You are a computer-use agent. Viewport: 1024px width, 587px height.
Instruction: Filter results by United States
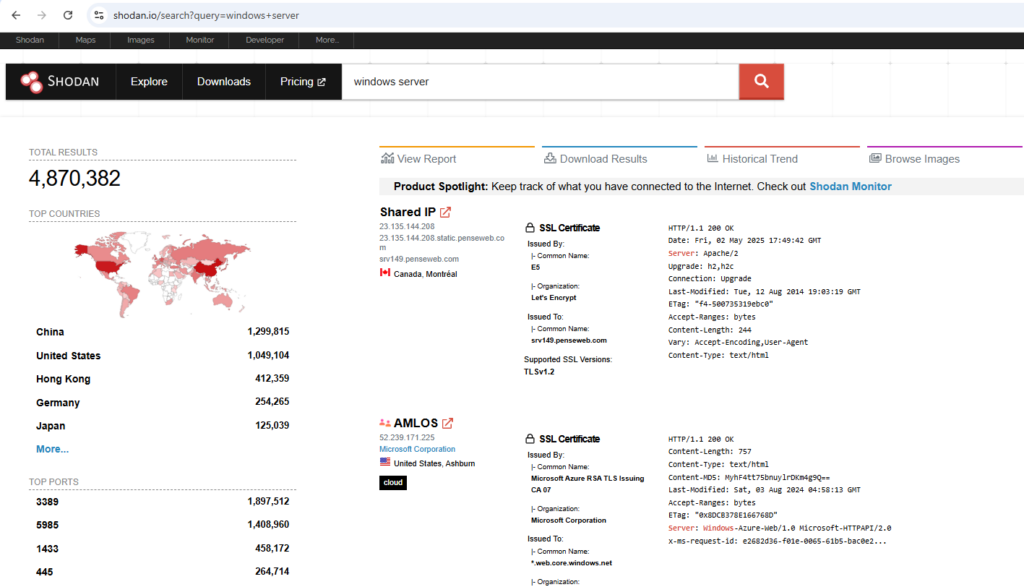(163, 355)
